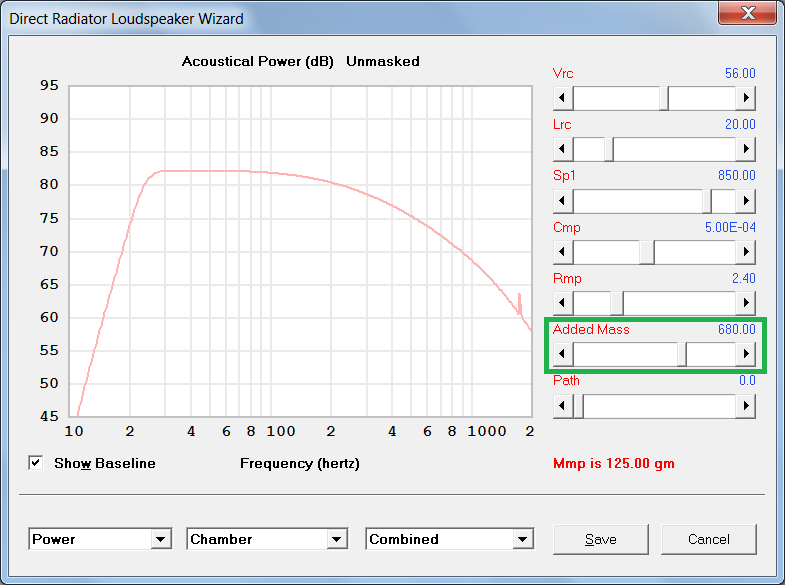785x585 pixels.
Task: Click the 'Mmp is 125.00 gm' text
Action: pos(613,463)
